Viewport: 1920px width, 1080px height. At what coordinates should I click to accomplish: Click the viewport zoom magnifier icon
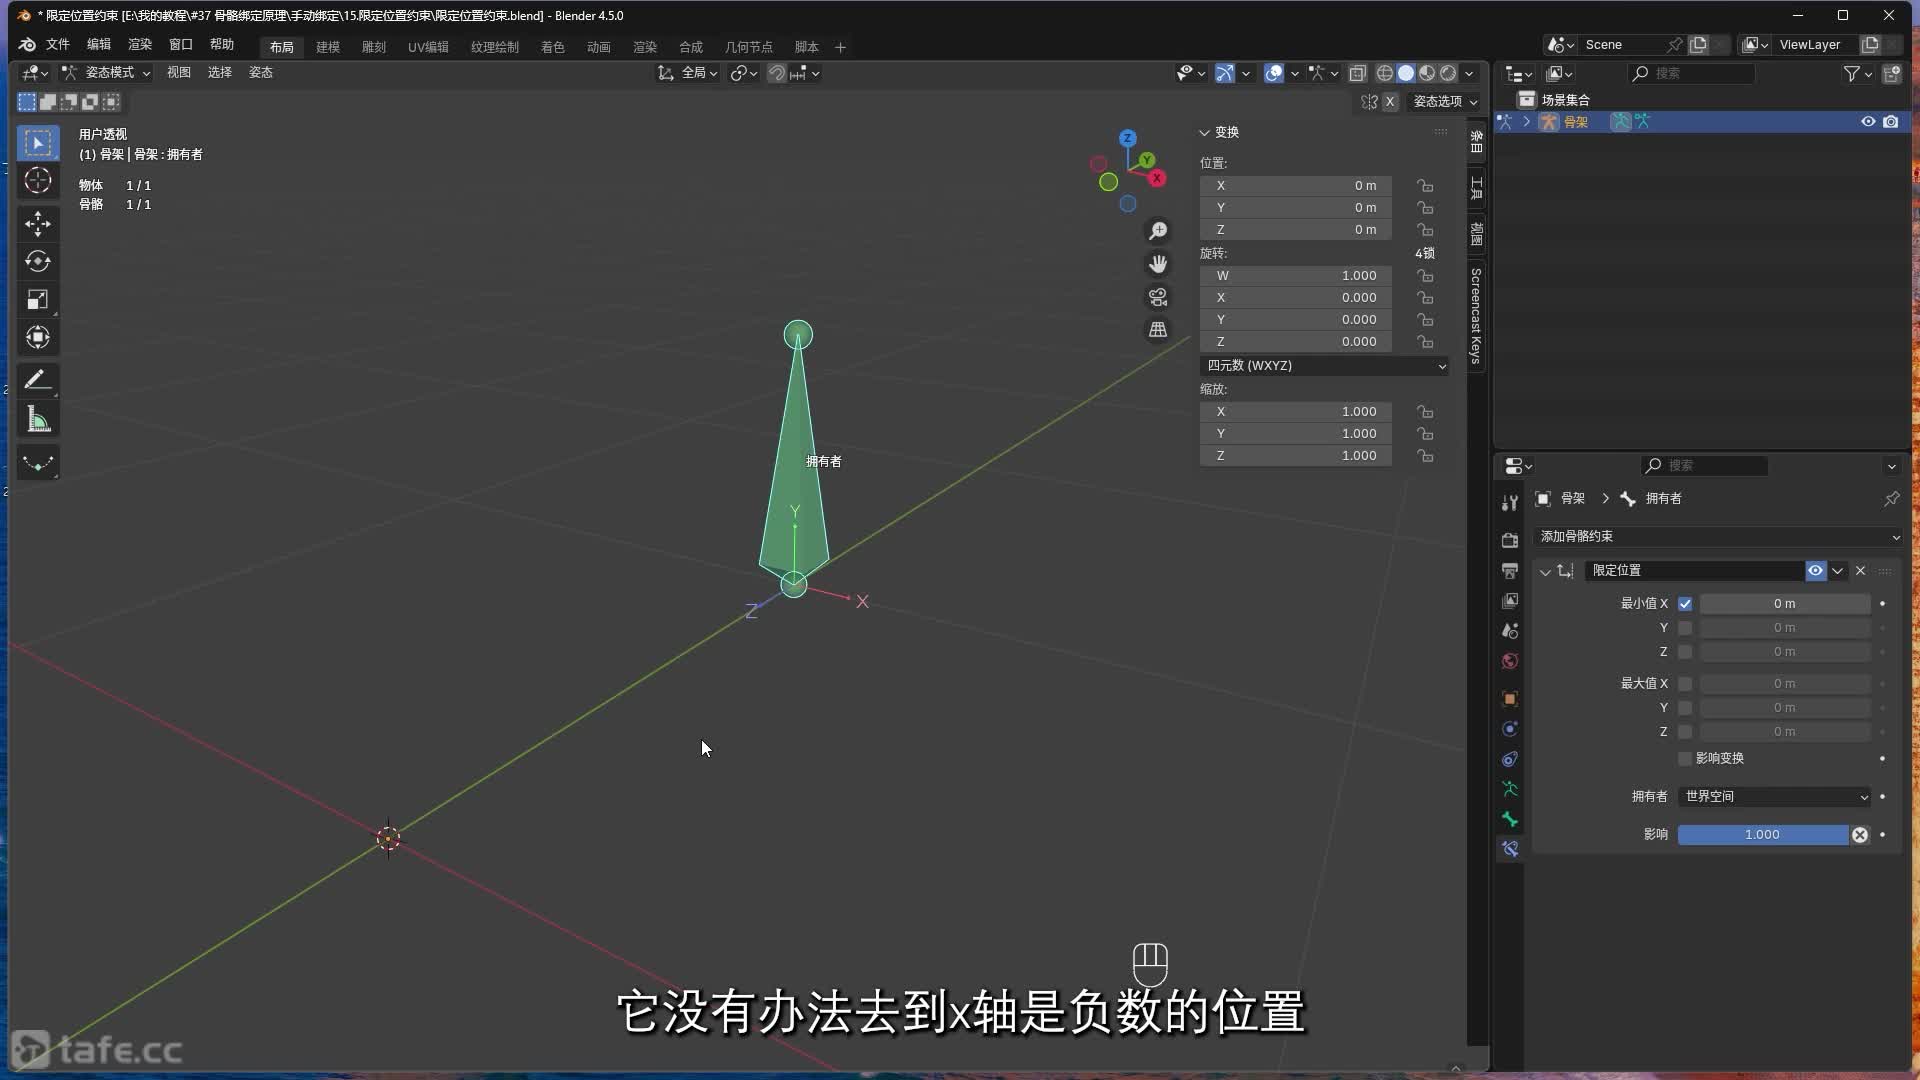(1158, 231)
